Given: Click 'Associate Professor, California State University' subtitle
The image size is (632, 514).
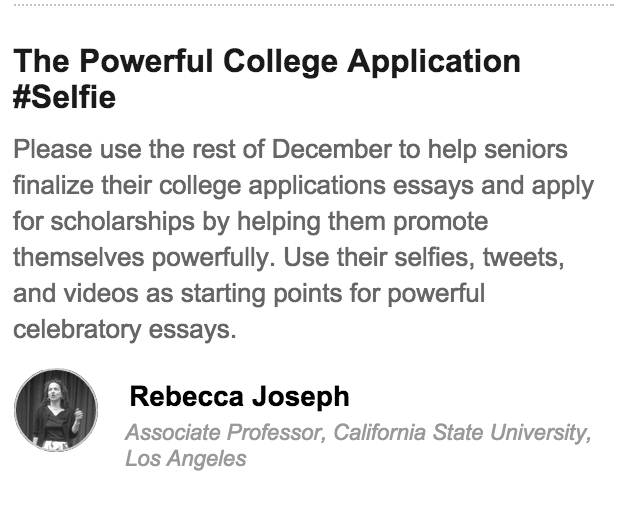Looking at the screenshot, I should (x=358, y=432).
